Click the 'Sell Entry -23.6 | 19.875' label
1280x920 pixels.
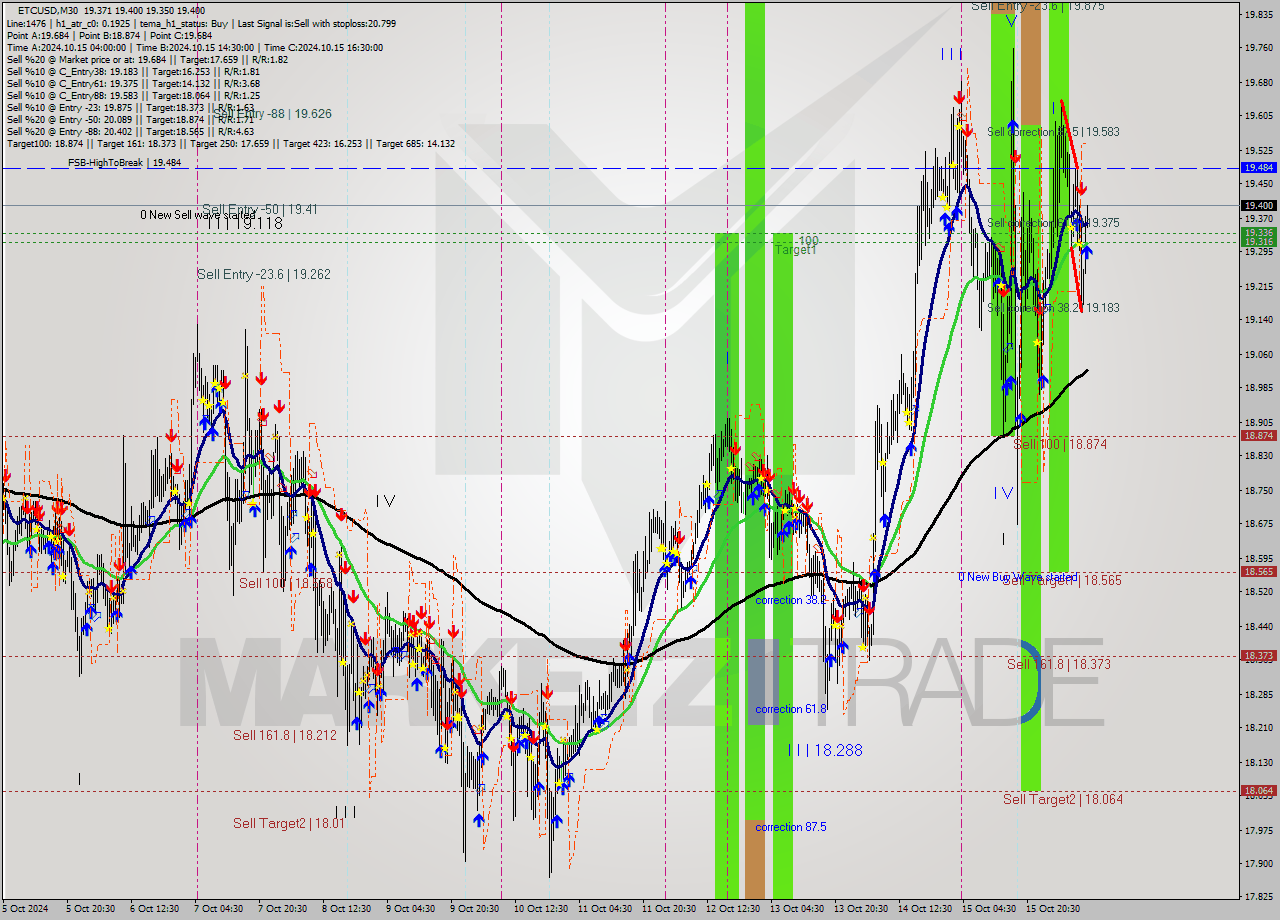coord(1037,6)
